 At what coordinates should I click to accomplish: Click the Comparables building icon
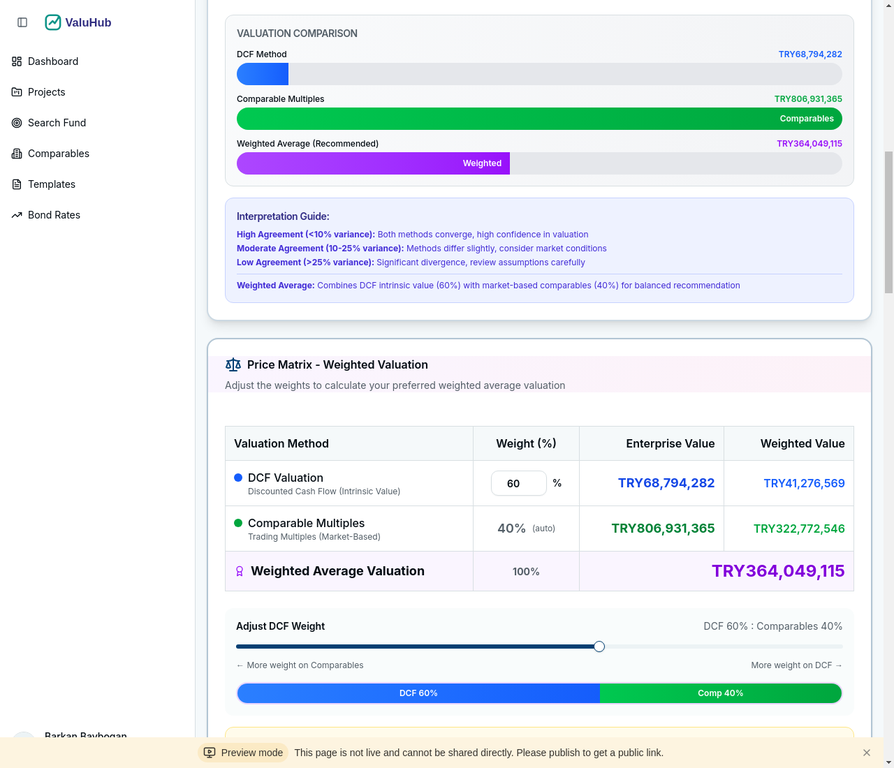(x=17, y=154)
